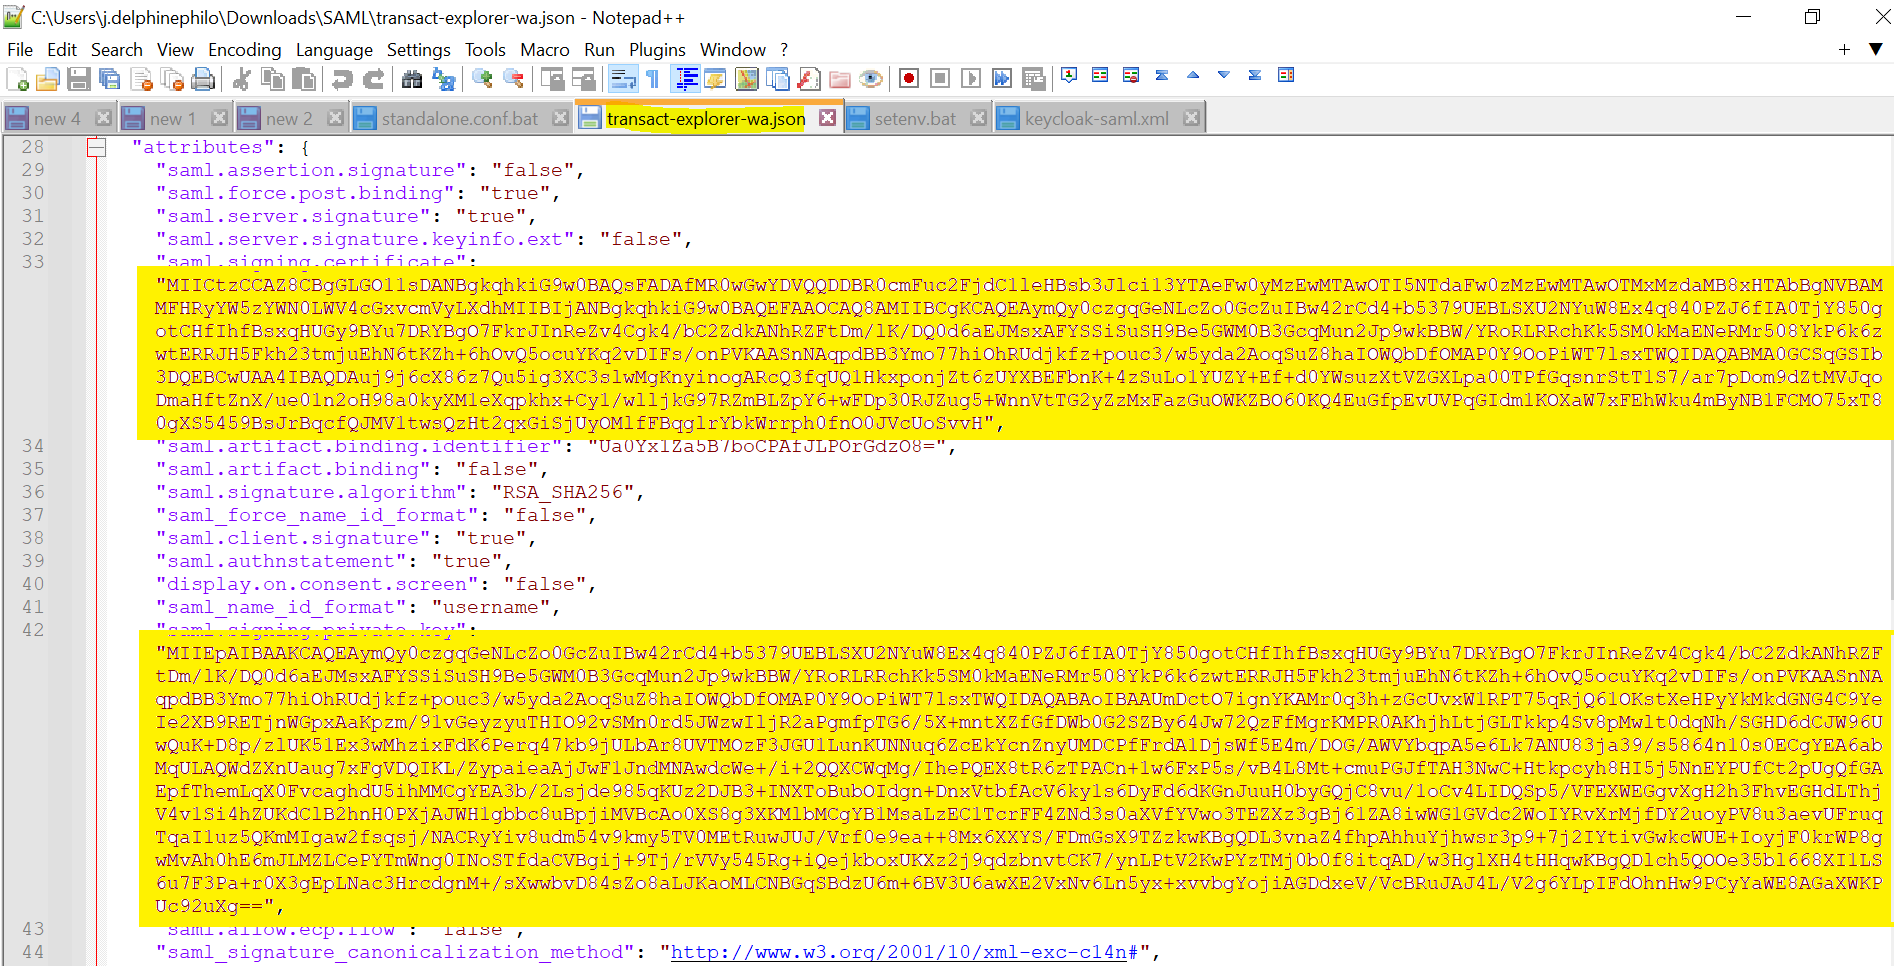Open Find with the binoculars icon
This screenshot has height=966, width=1894.
pyautogui.click(x=411, y=78)
